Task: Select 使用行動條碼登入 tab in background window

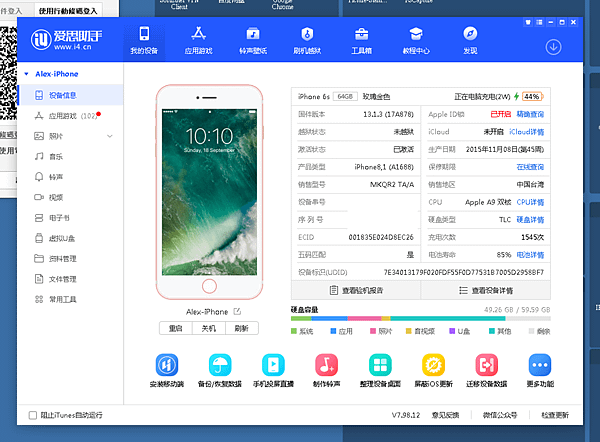Action: (x=68, y=11)
